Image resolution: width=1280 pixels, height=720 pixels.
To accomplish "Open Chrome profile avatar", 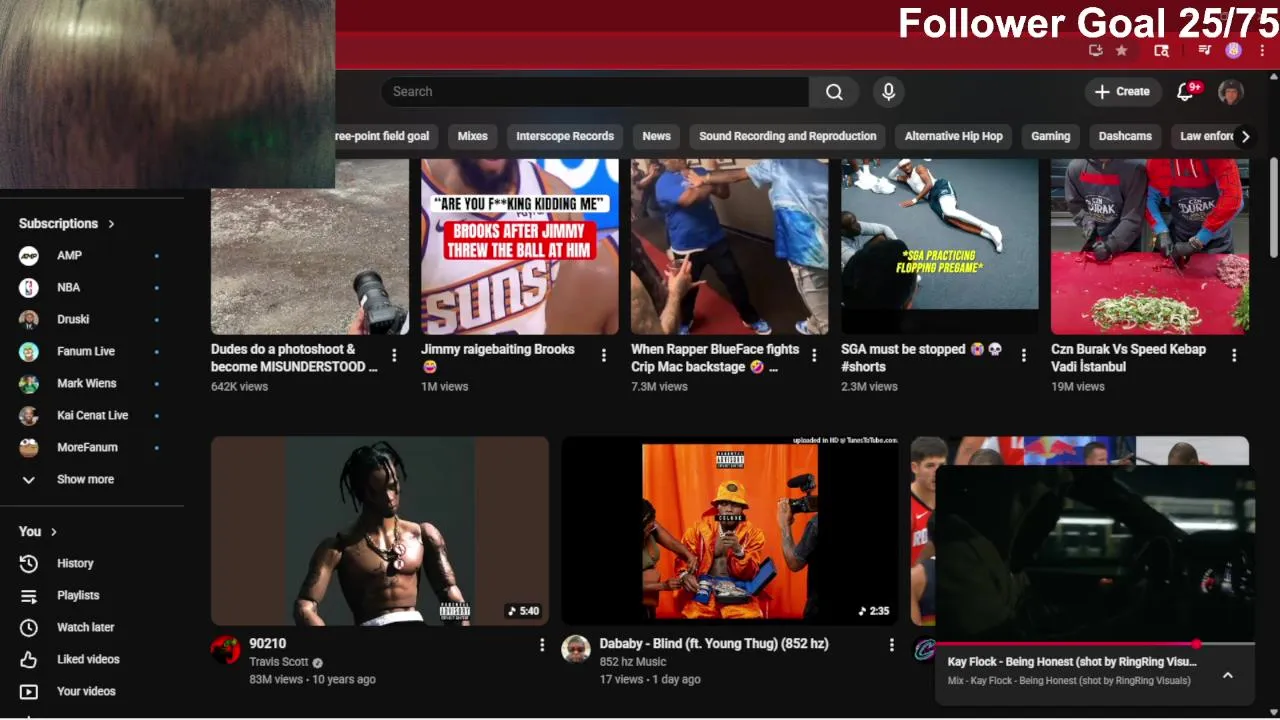I will click(x=1234, y=50).
